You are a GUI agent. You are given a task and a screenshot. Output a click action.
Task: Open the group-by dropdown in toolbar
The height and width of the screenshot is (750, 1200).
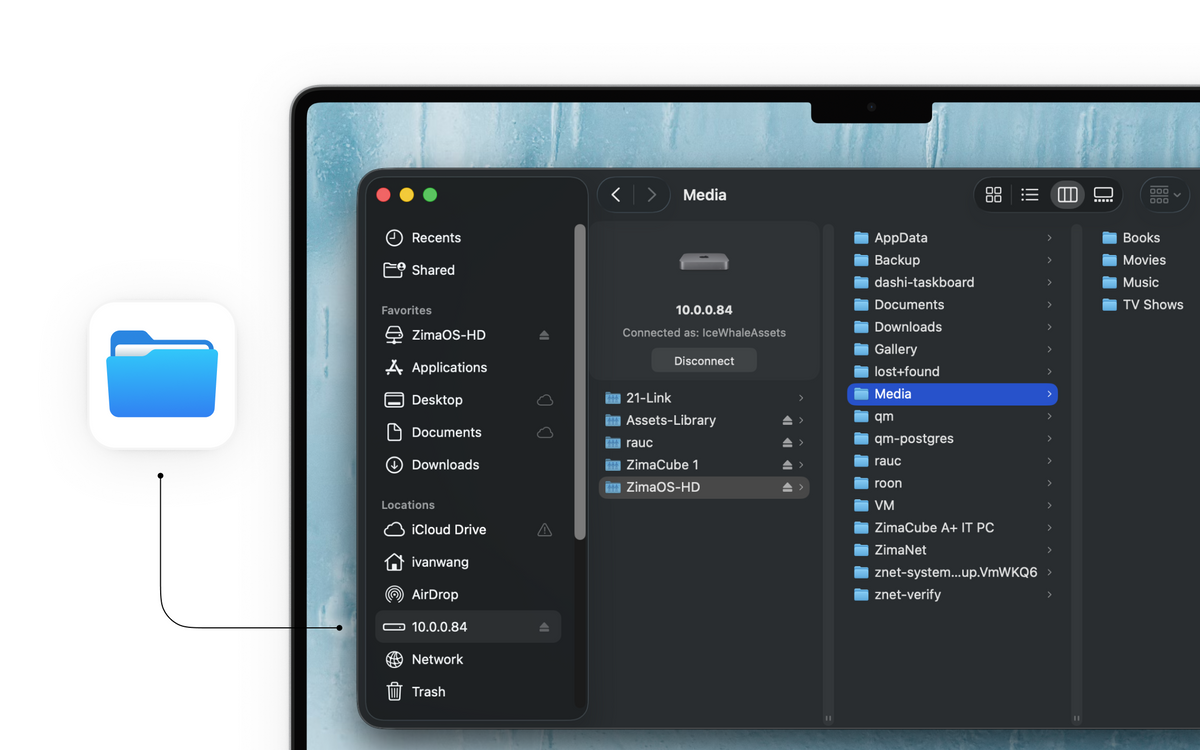tap(1165, 195)
